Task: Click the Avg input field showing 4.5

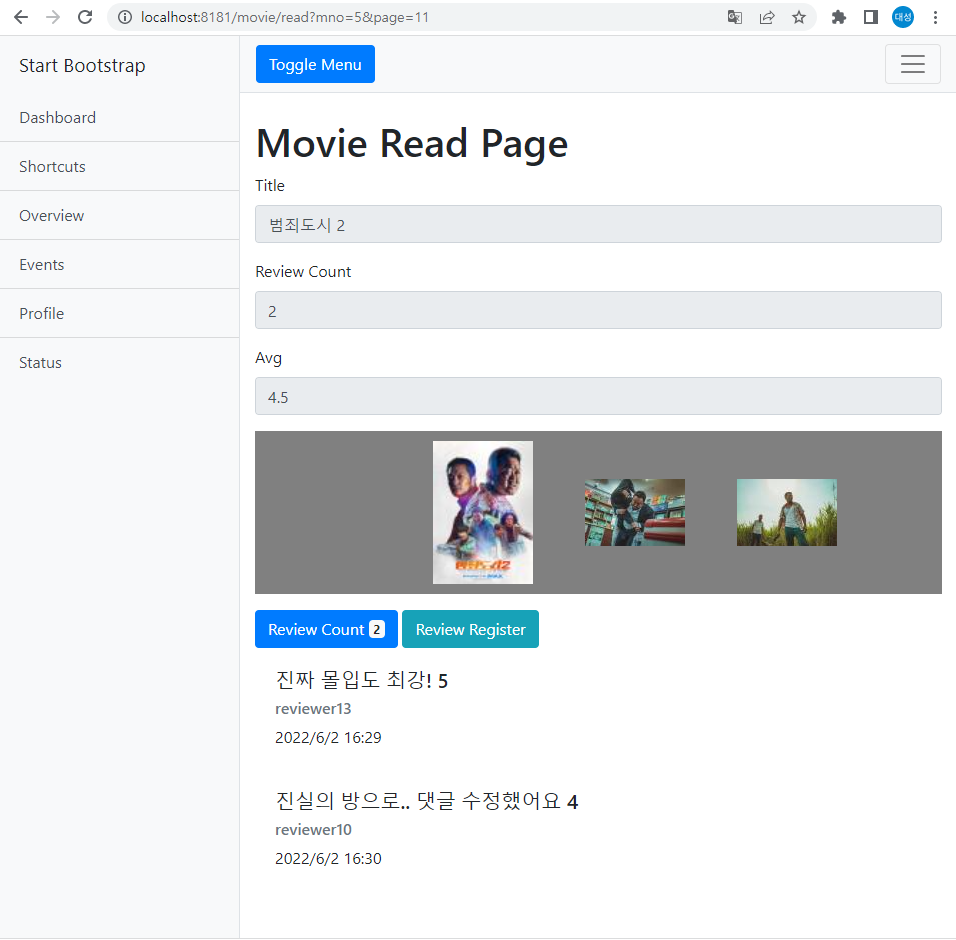Action: (598, 396)
